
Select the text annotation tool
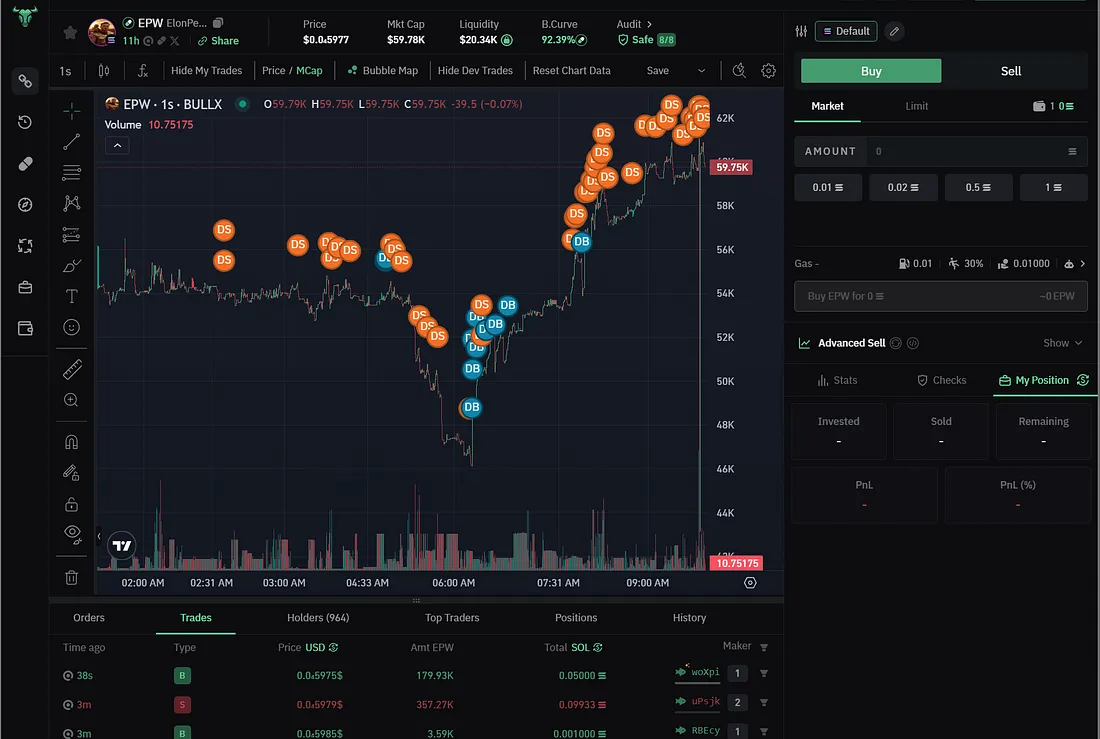click(x=72, y=296)
